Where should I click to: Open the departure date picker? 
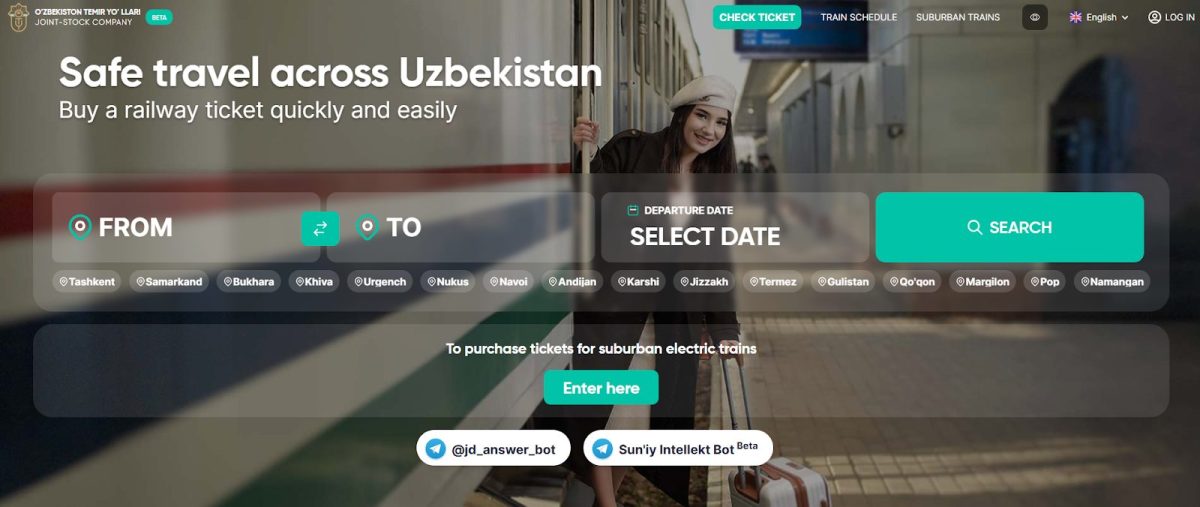(735, 227)
